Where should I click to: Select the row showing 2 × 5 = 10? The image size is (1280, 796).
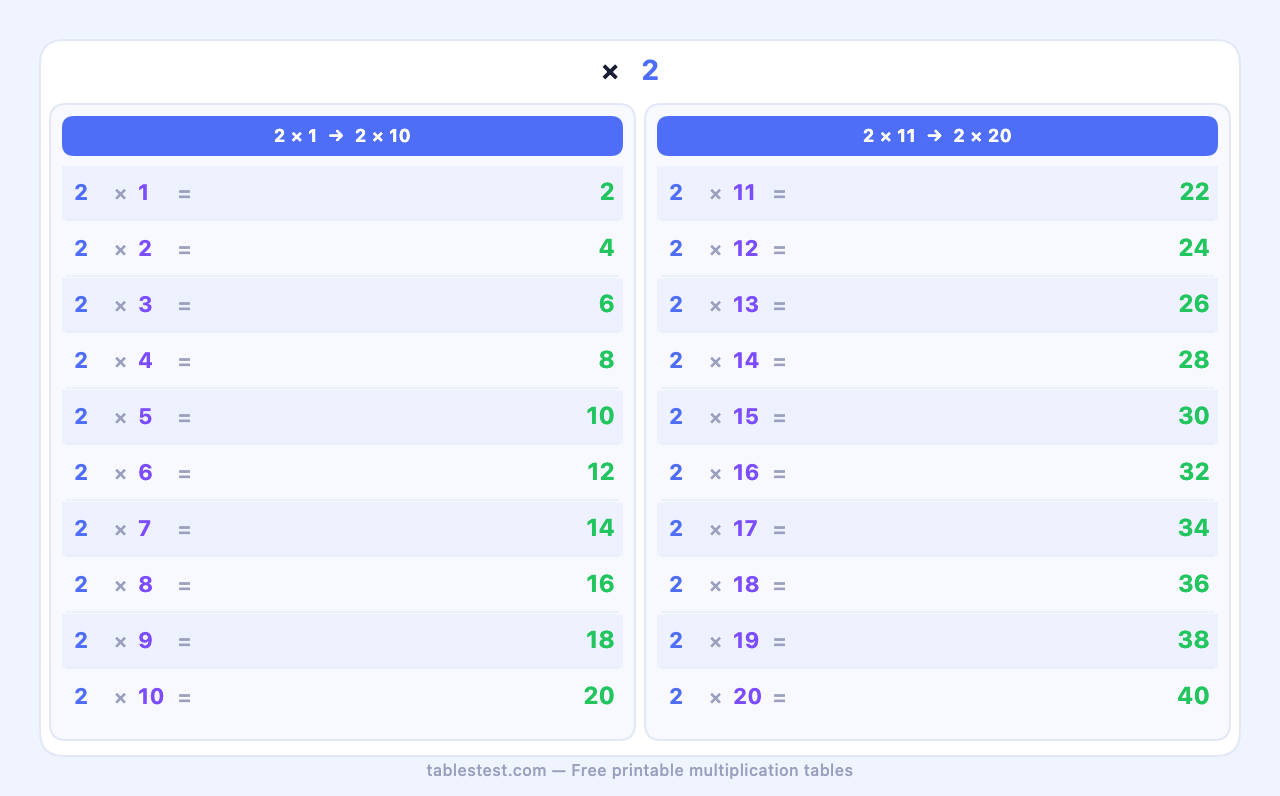pos(342,416)
